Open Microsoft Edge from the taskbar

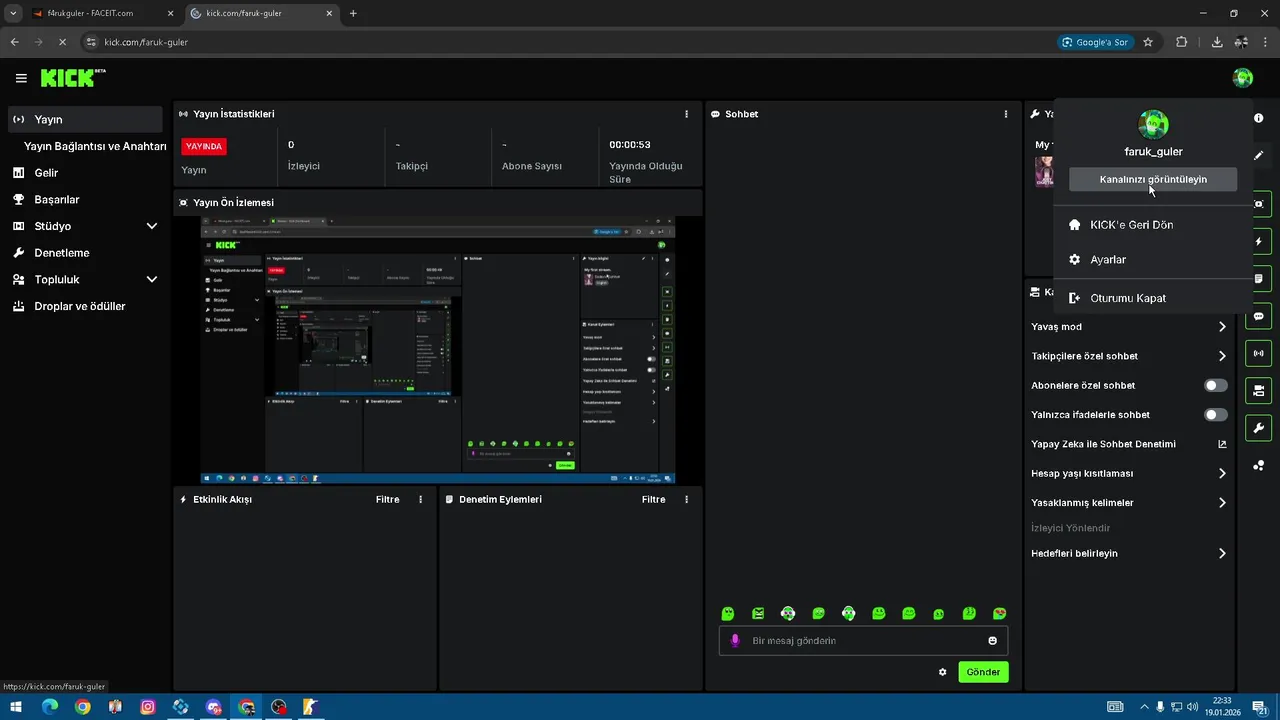(x=50, y=707)
